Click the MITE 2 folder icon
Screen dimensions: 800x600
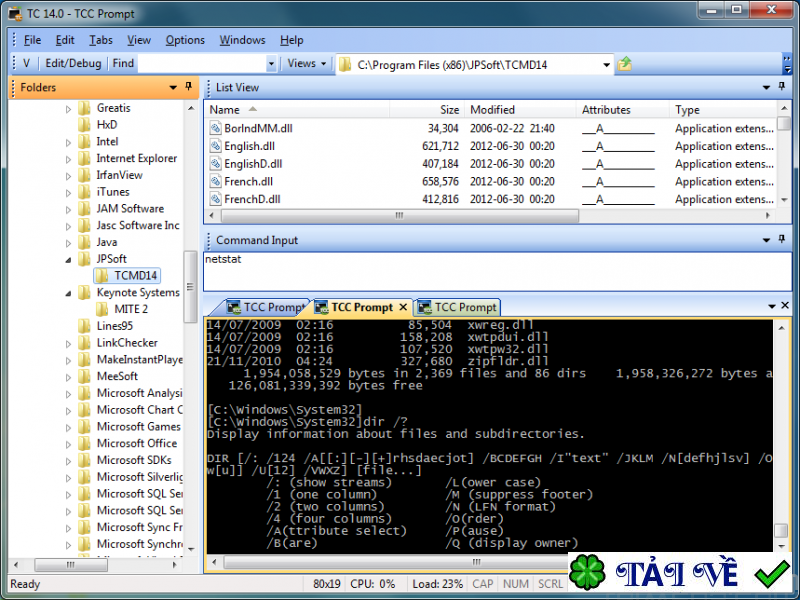[x=102, y=309]
